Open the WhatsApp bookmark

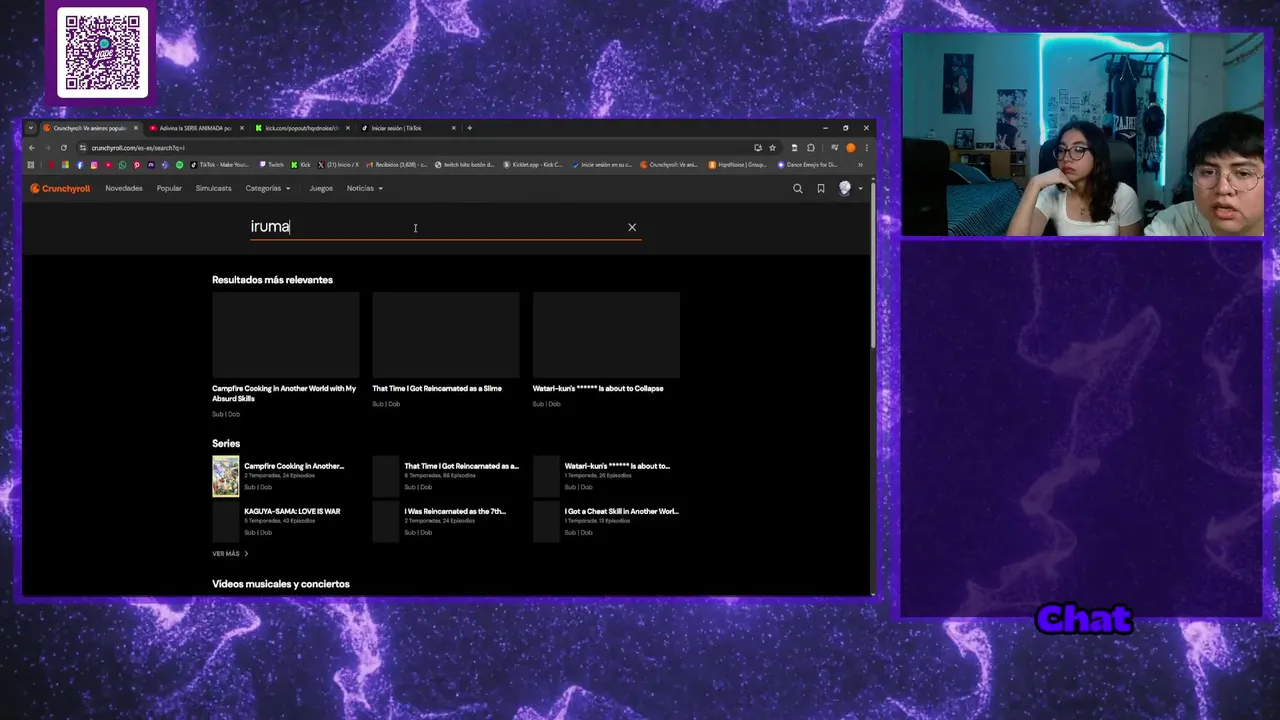[122, 165]
